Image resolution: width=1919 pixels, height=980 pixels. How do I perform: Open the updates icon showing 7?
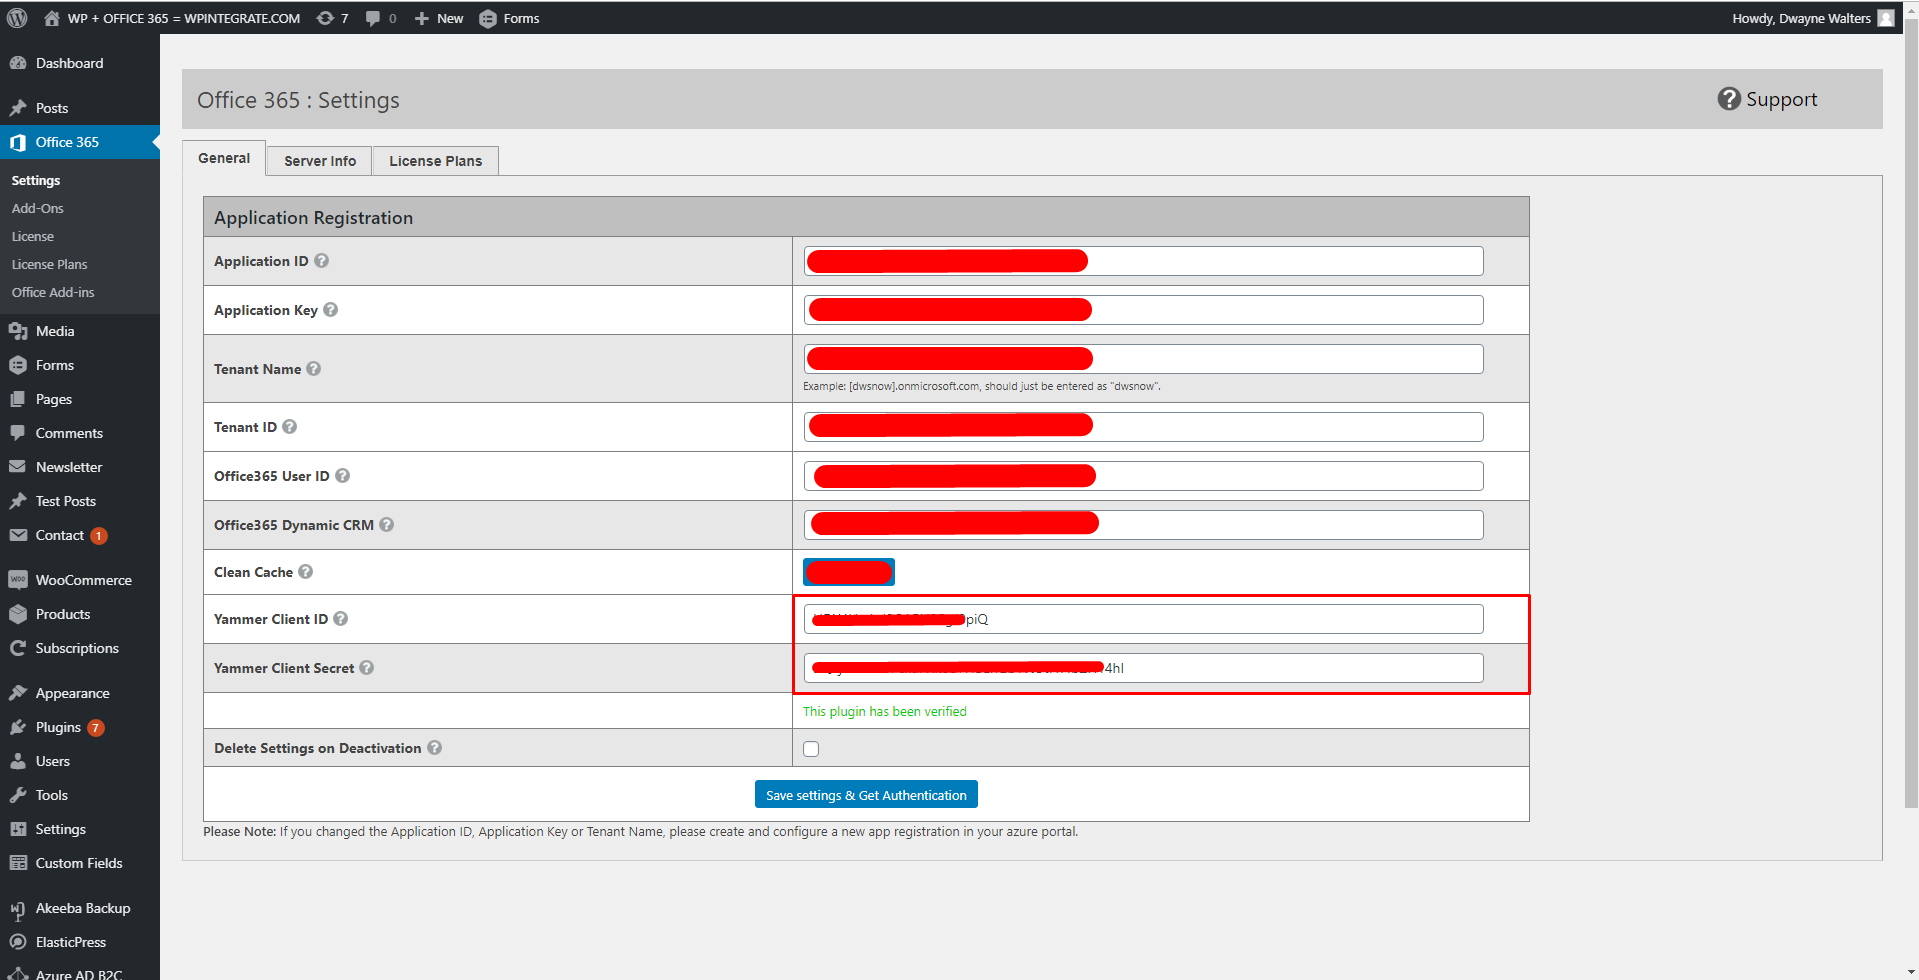tap(332, 18)
